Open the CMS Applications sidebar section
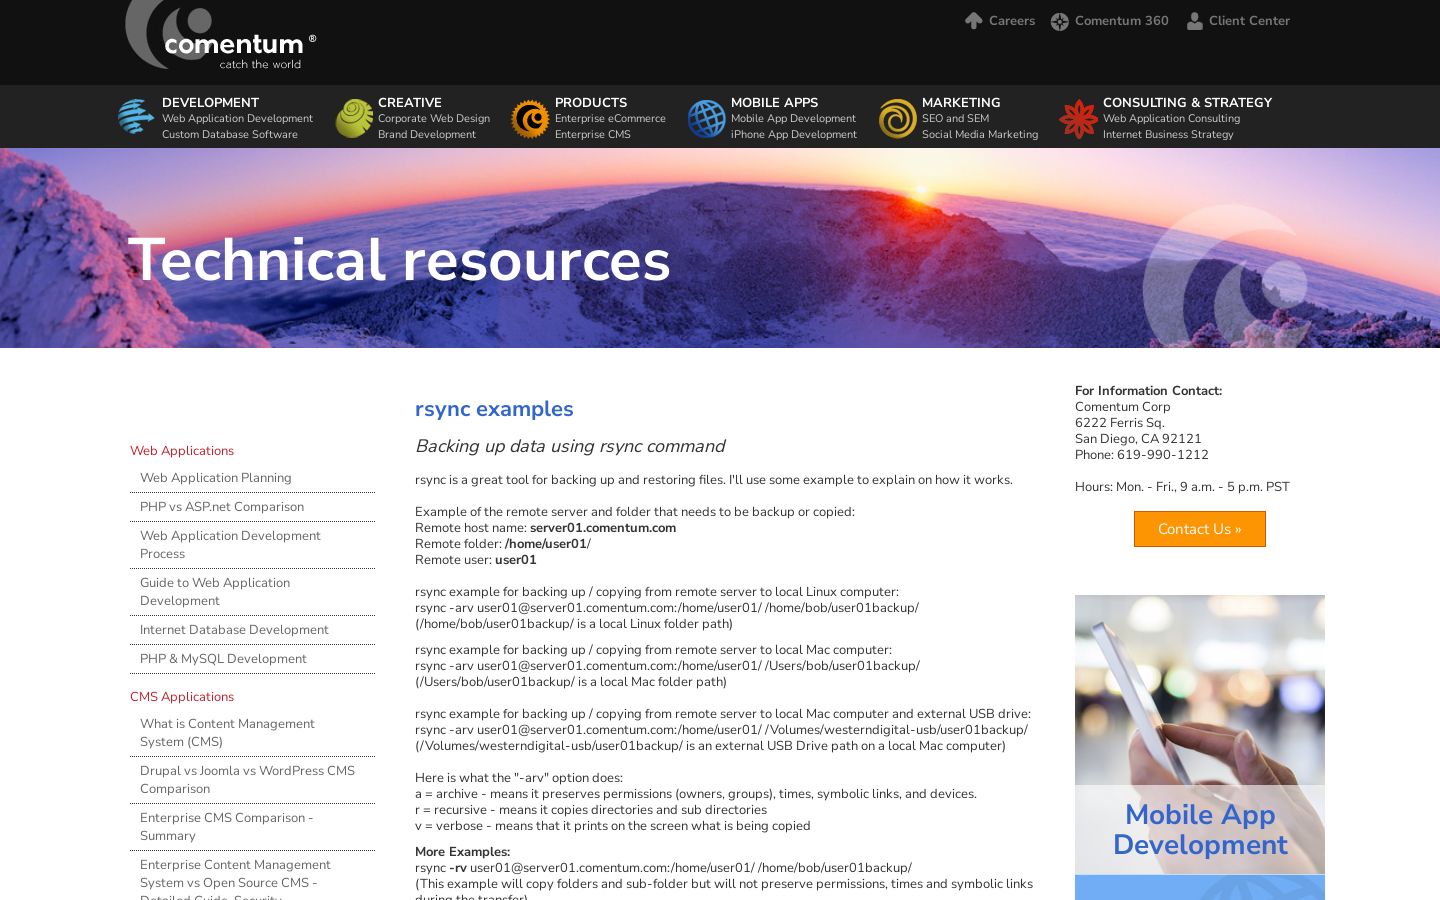 (182, 697)
